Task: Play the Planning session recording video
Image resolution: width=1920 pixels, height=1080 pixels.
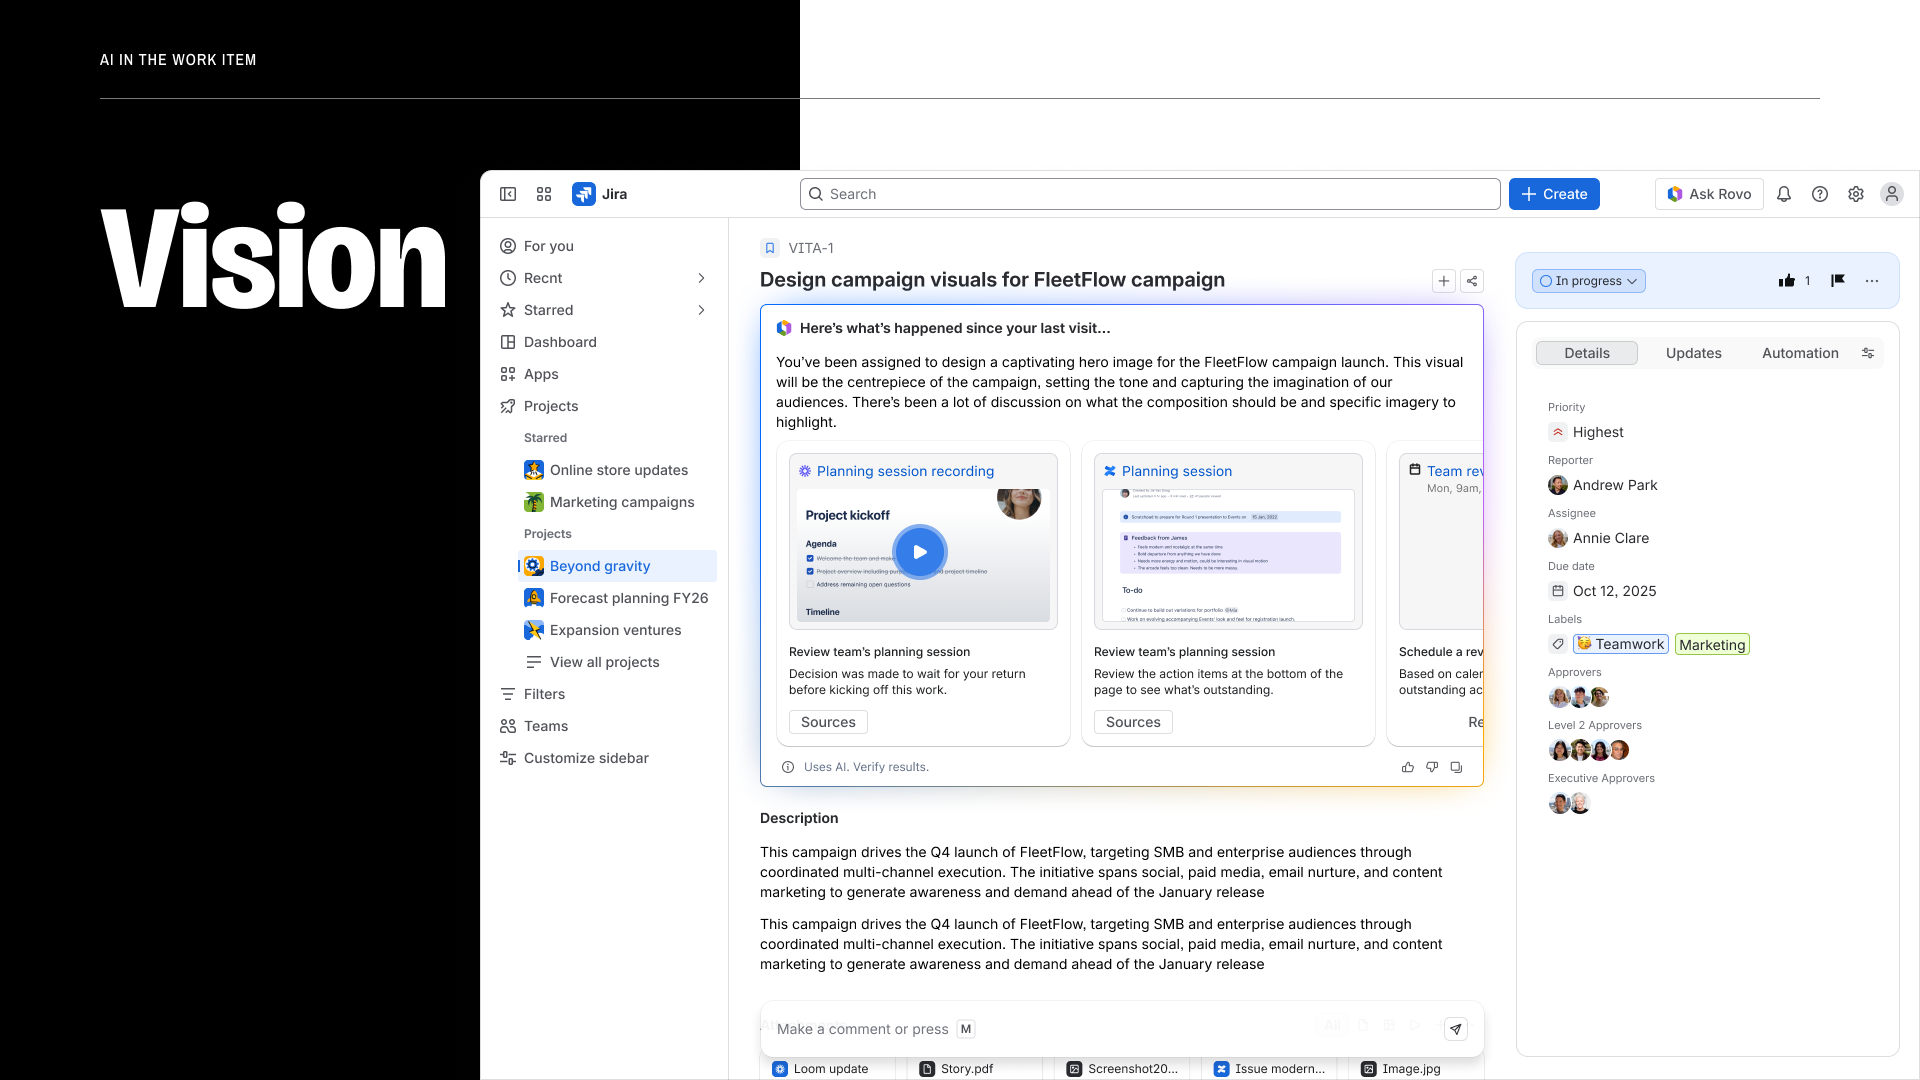Action: [x=920, y=552]
